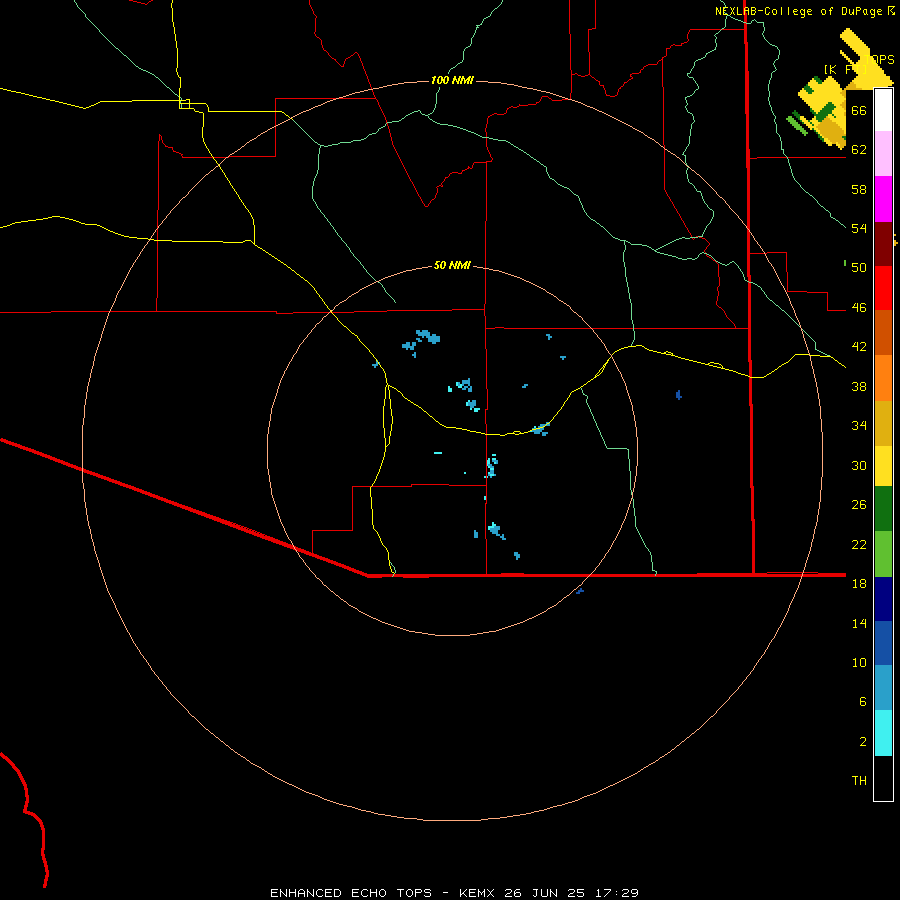The width and height of the screenshot is (900, 900).
Task: Click the 2 label on the scale
Action: tap(862, 742)
